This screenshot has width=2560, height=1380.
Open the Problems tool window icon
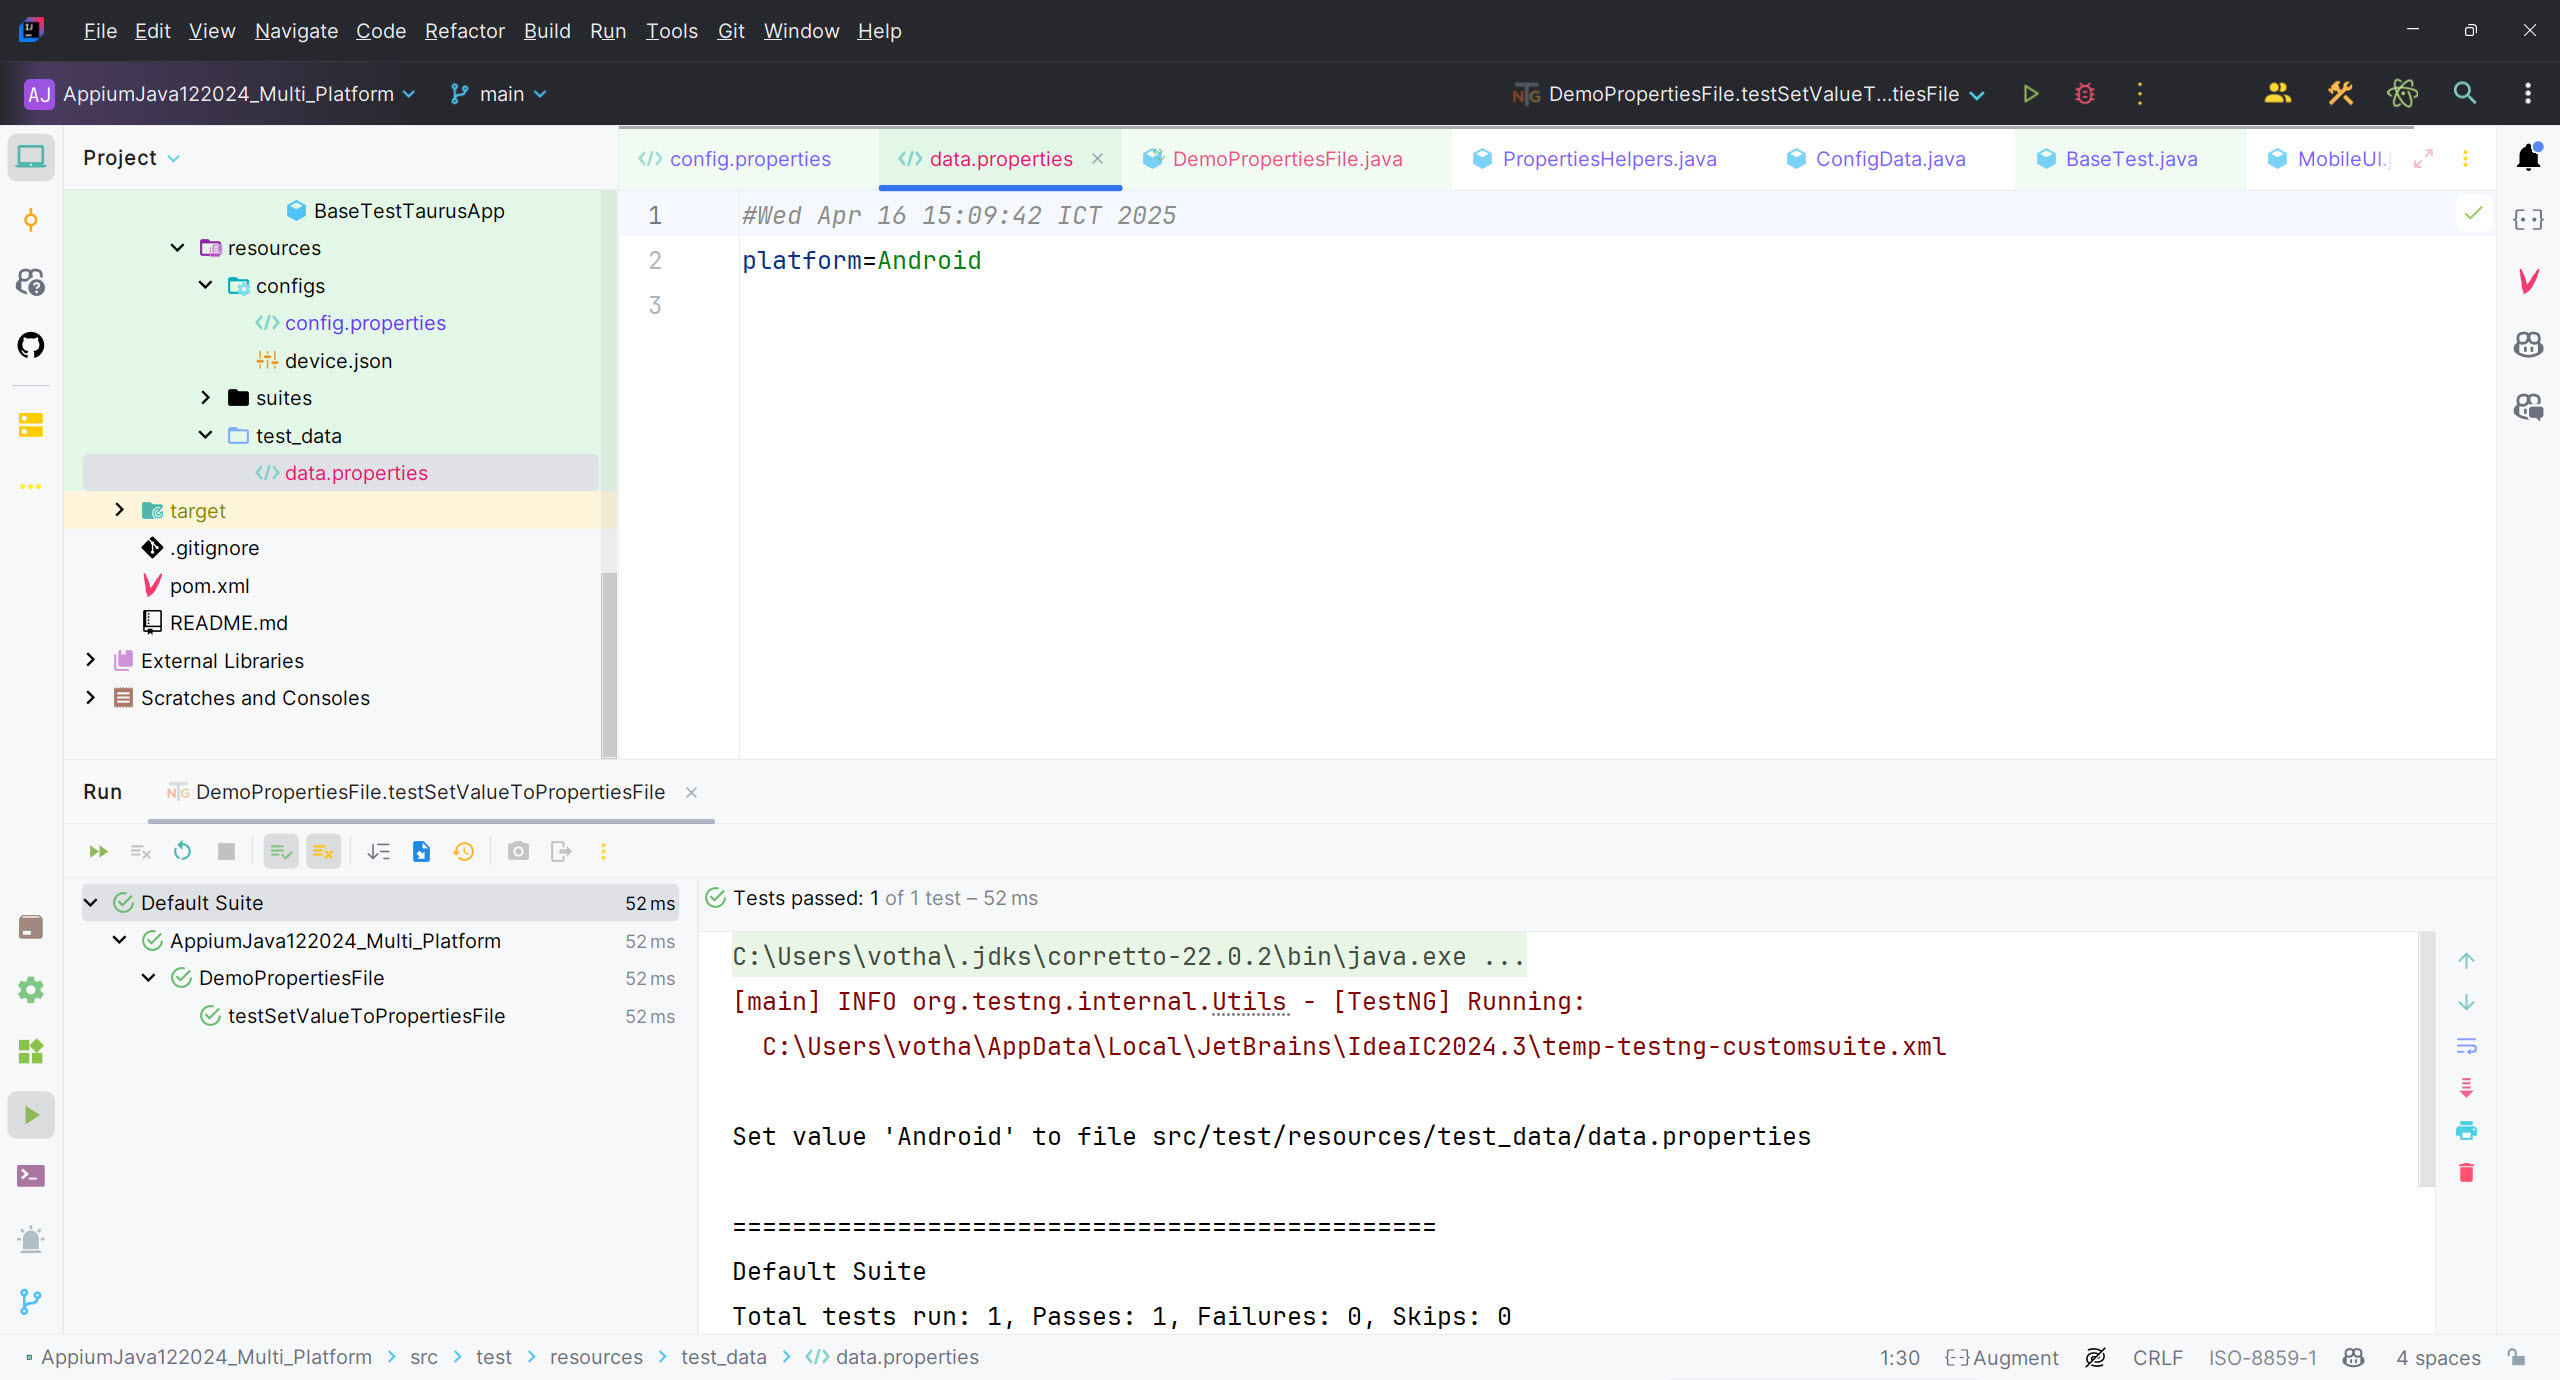point(31,1240)
